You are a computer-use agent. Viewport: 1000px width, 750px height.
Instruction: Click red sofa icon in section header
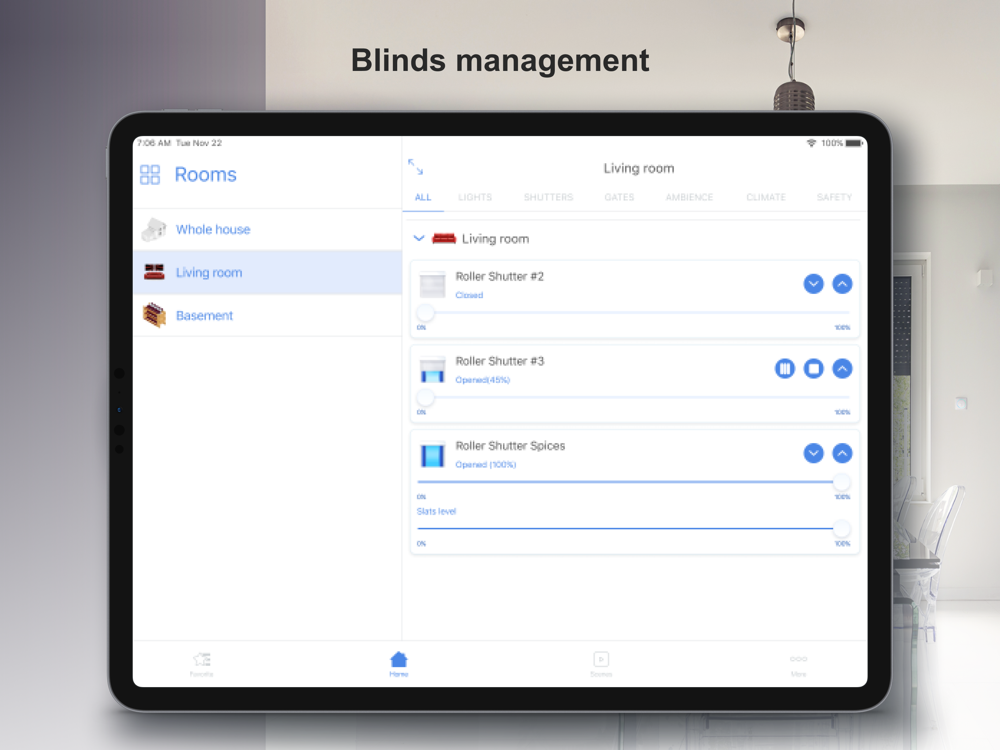pos(444,239)
